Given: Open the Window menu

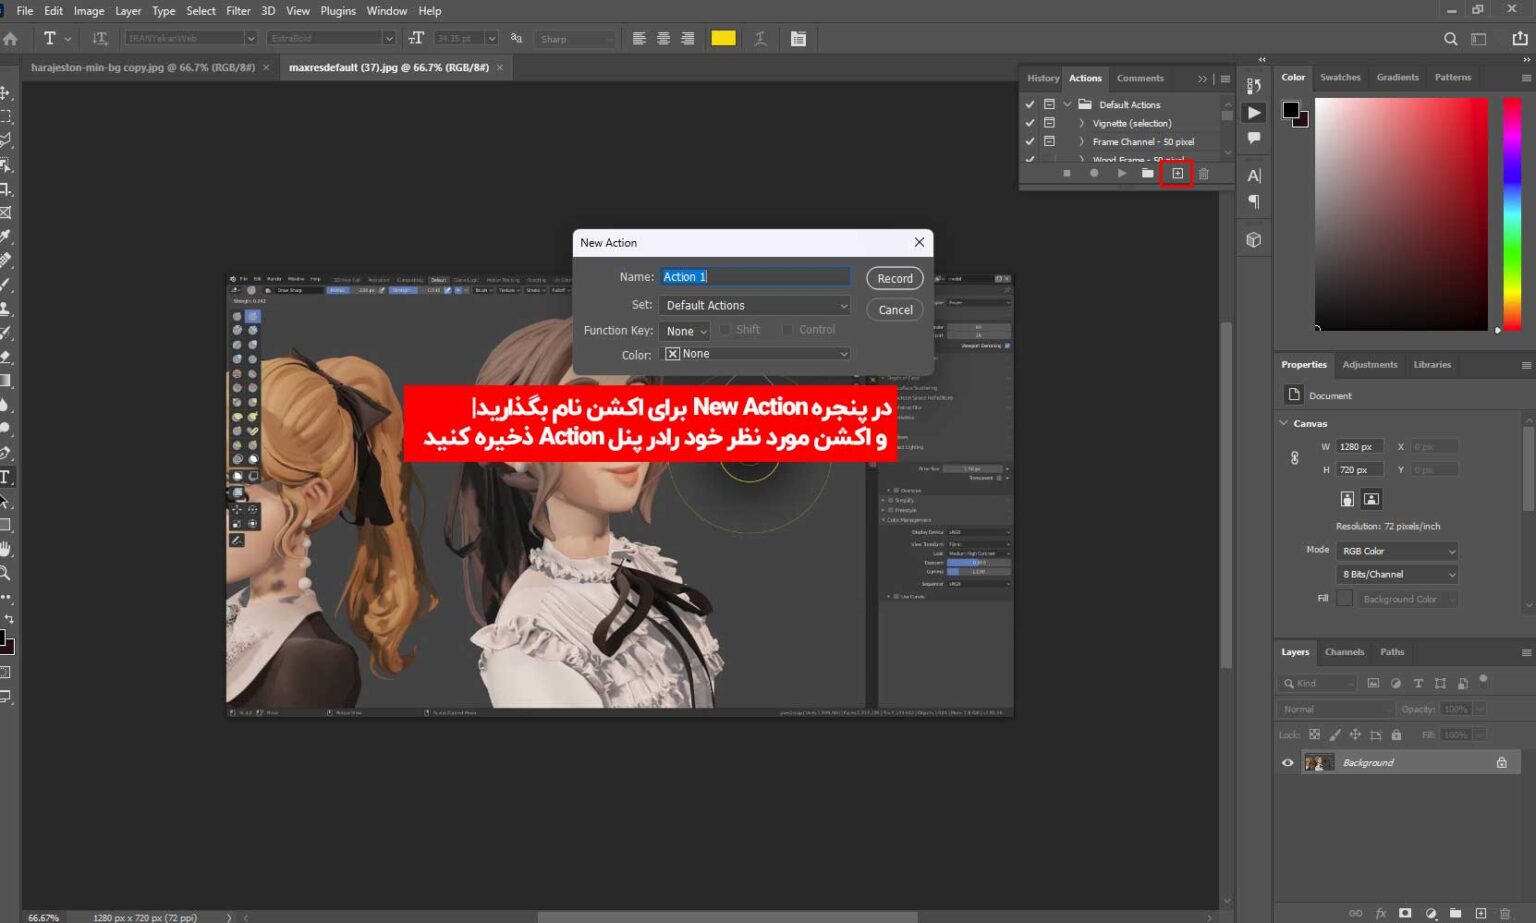Looking at the screenshot, I should (386, 11).
